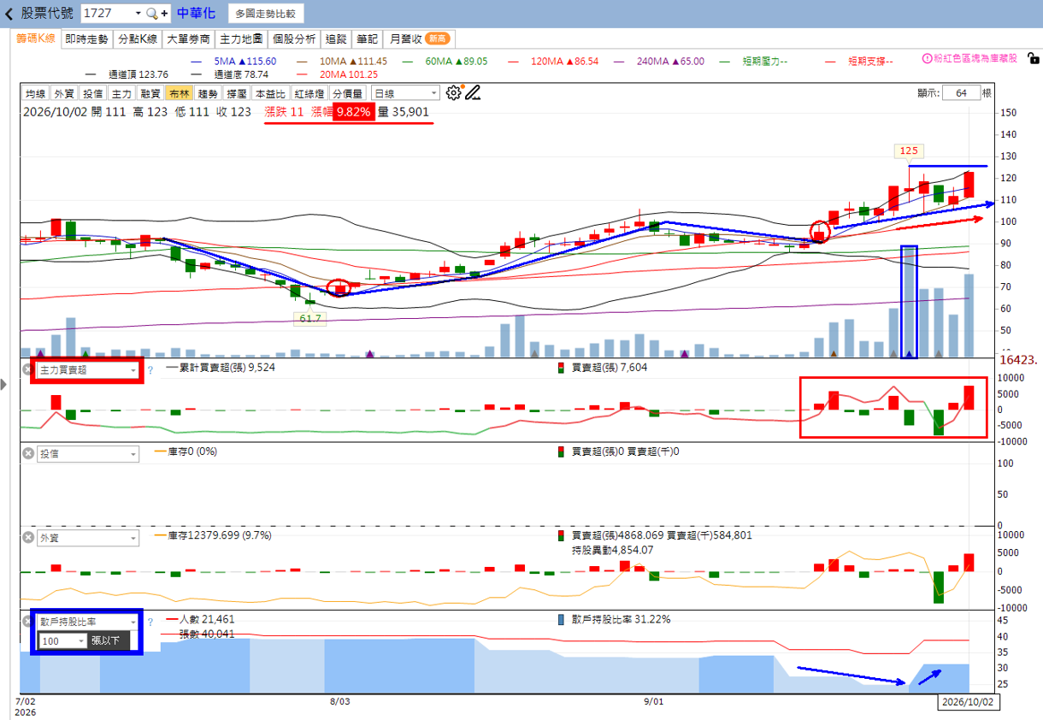Turn off the 布林 Bollinger overlay

(x=179, y=94)
